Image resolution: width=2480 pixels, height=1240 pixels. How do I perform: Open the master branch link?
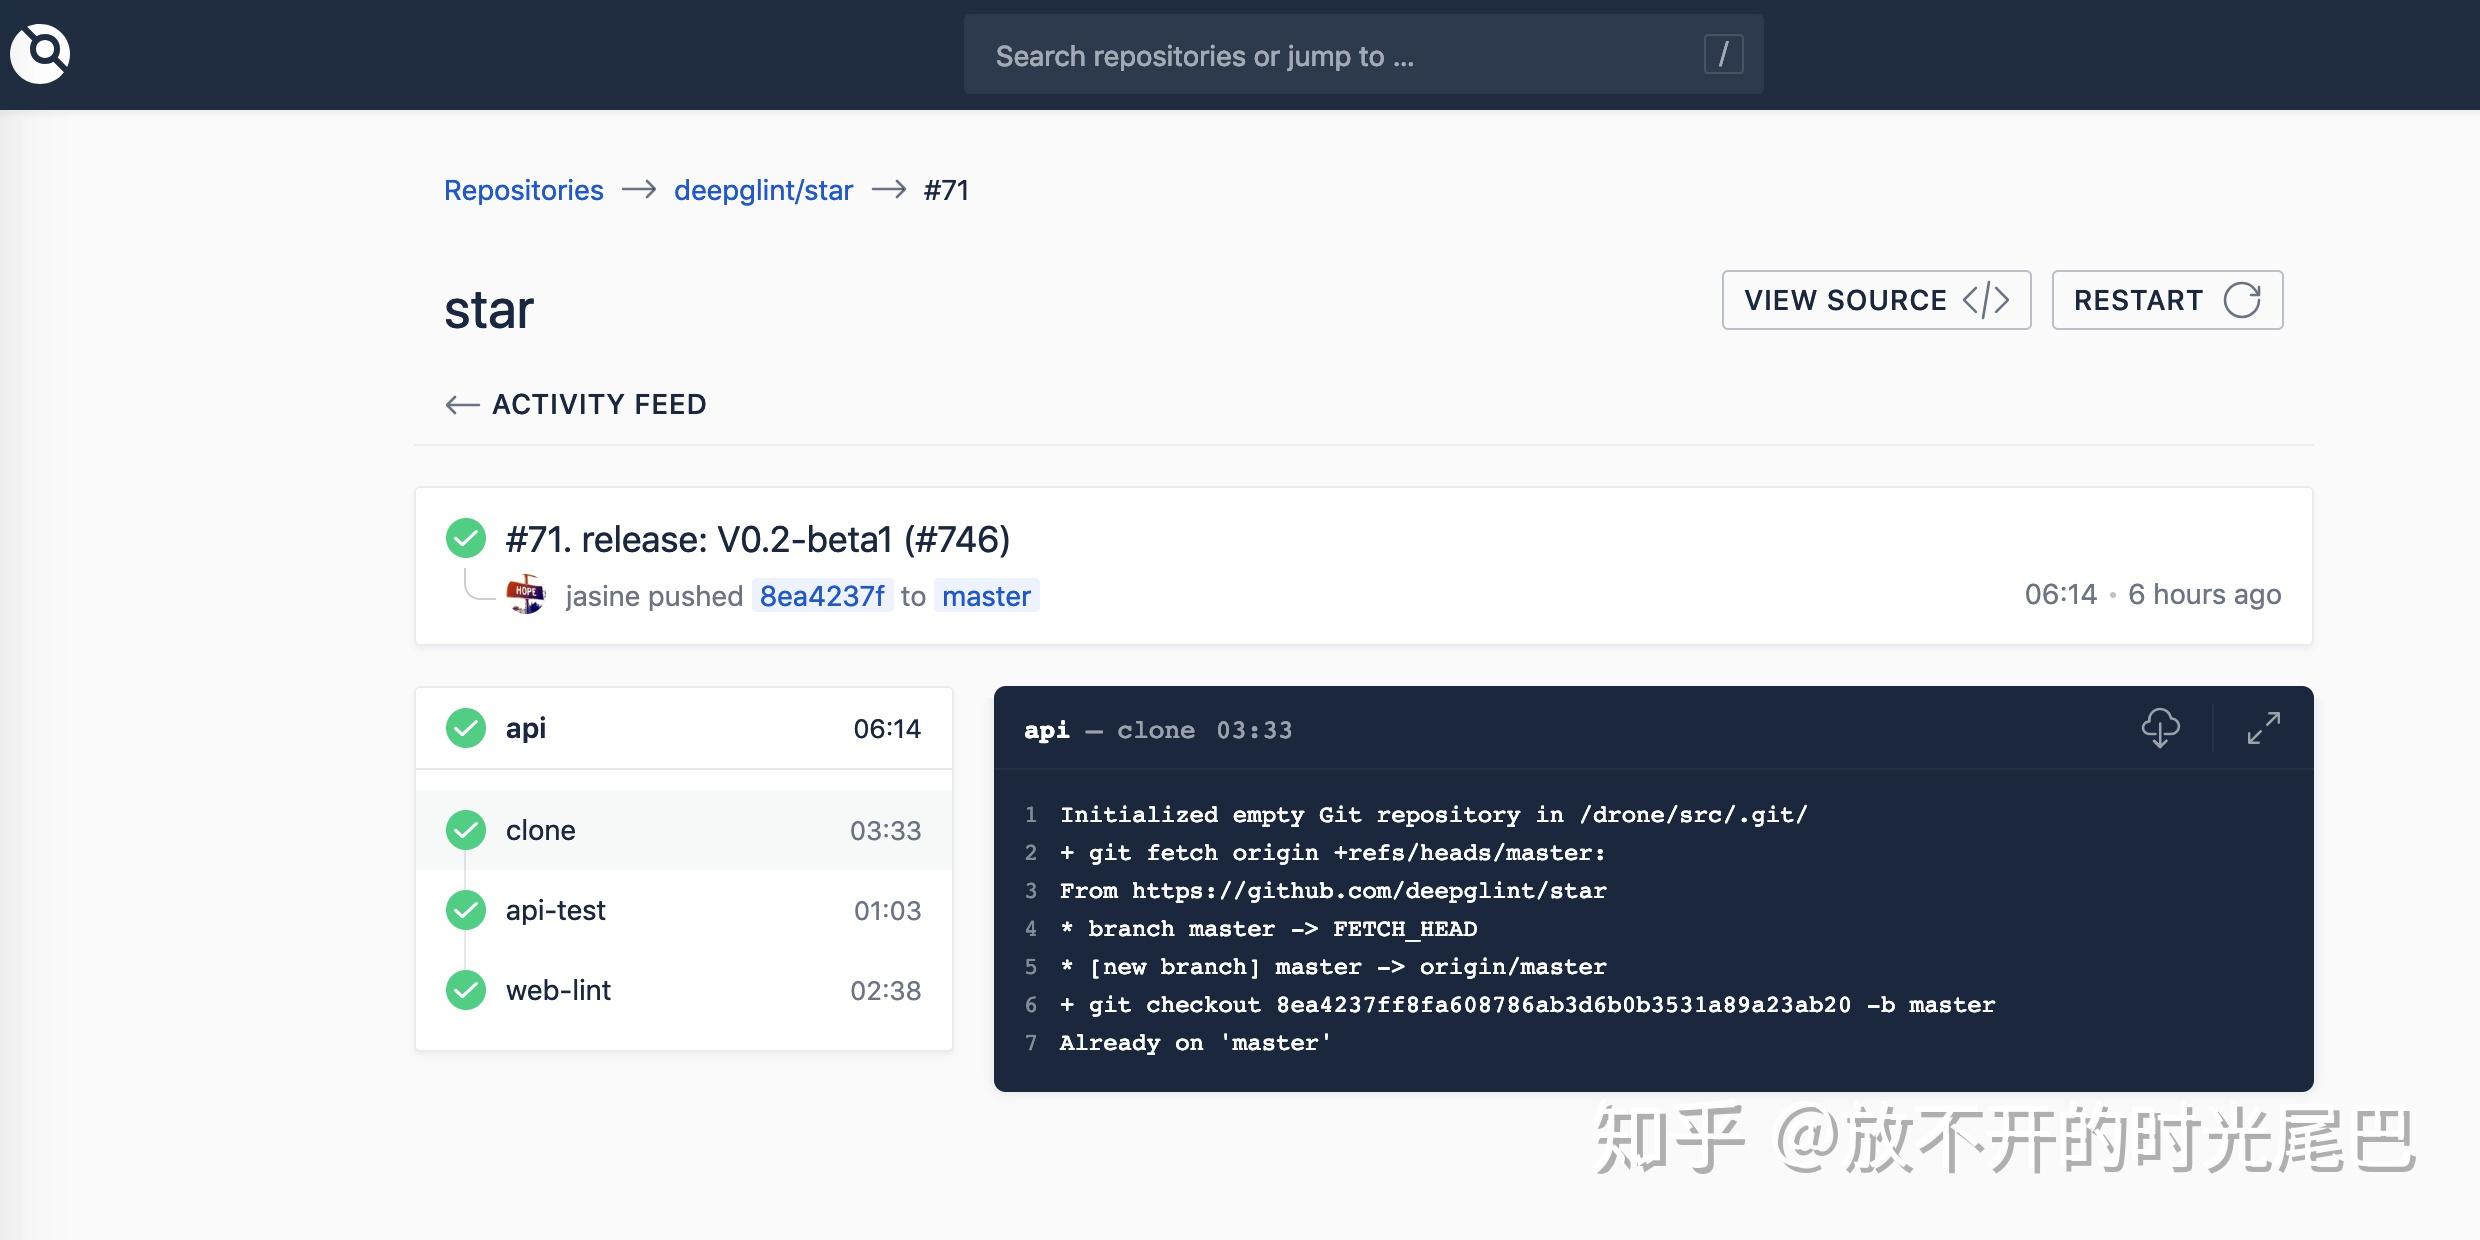[x=986, y=596]
